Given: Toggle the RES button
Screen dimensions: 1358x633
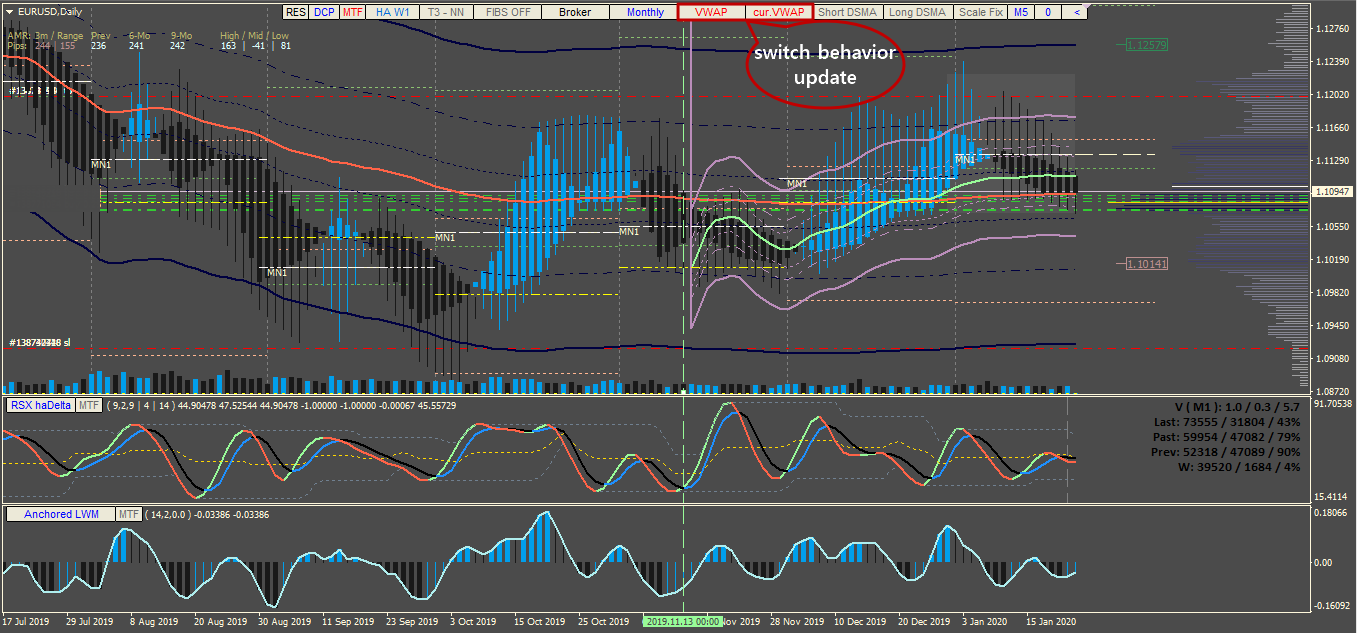Looking at the screenshot, I should tap(295, 12).
